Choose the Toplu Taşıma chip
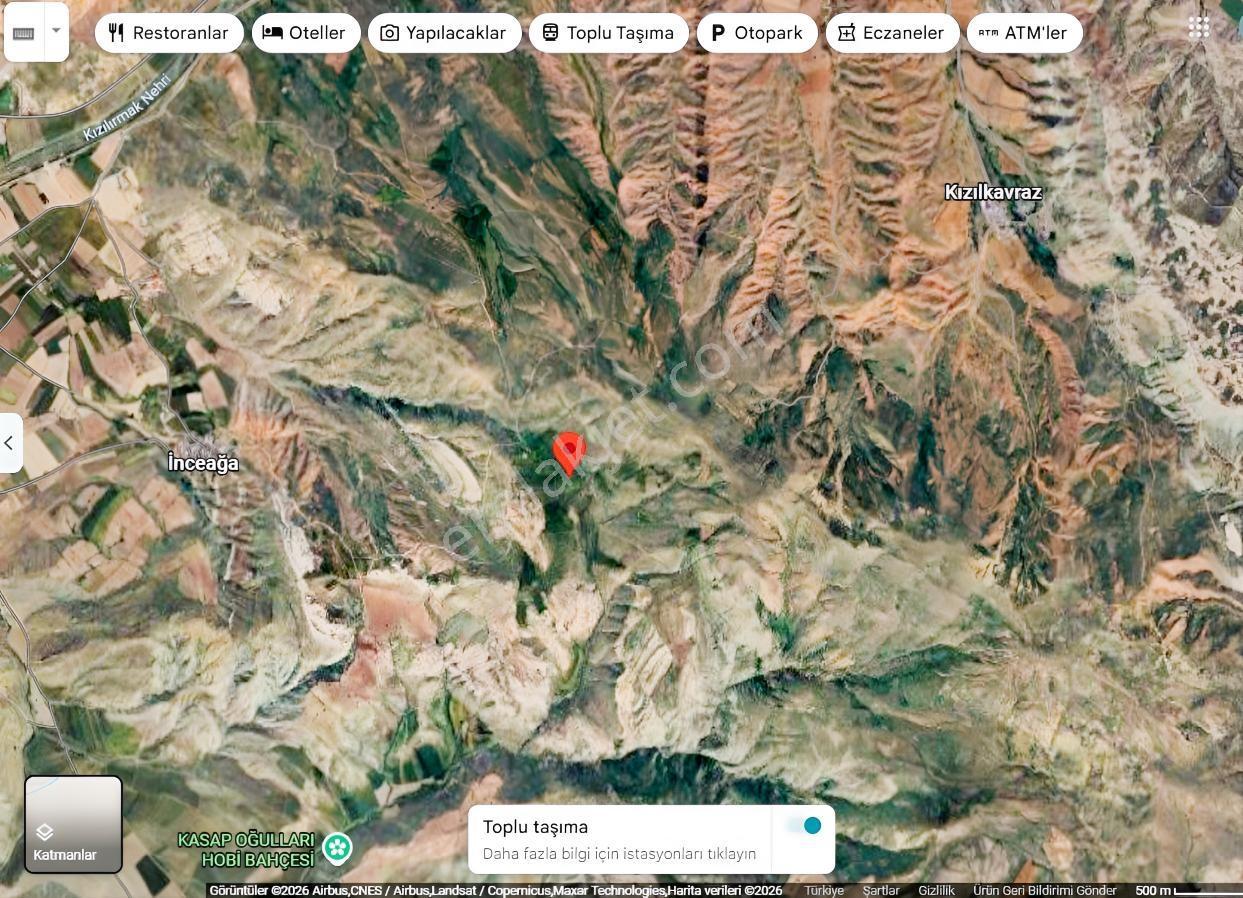 pos(608,33)
